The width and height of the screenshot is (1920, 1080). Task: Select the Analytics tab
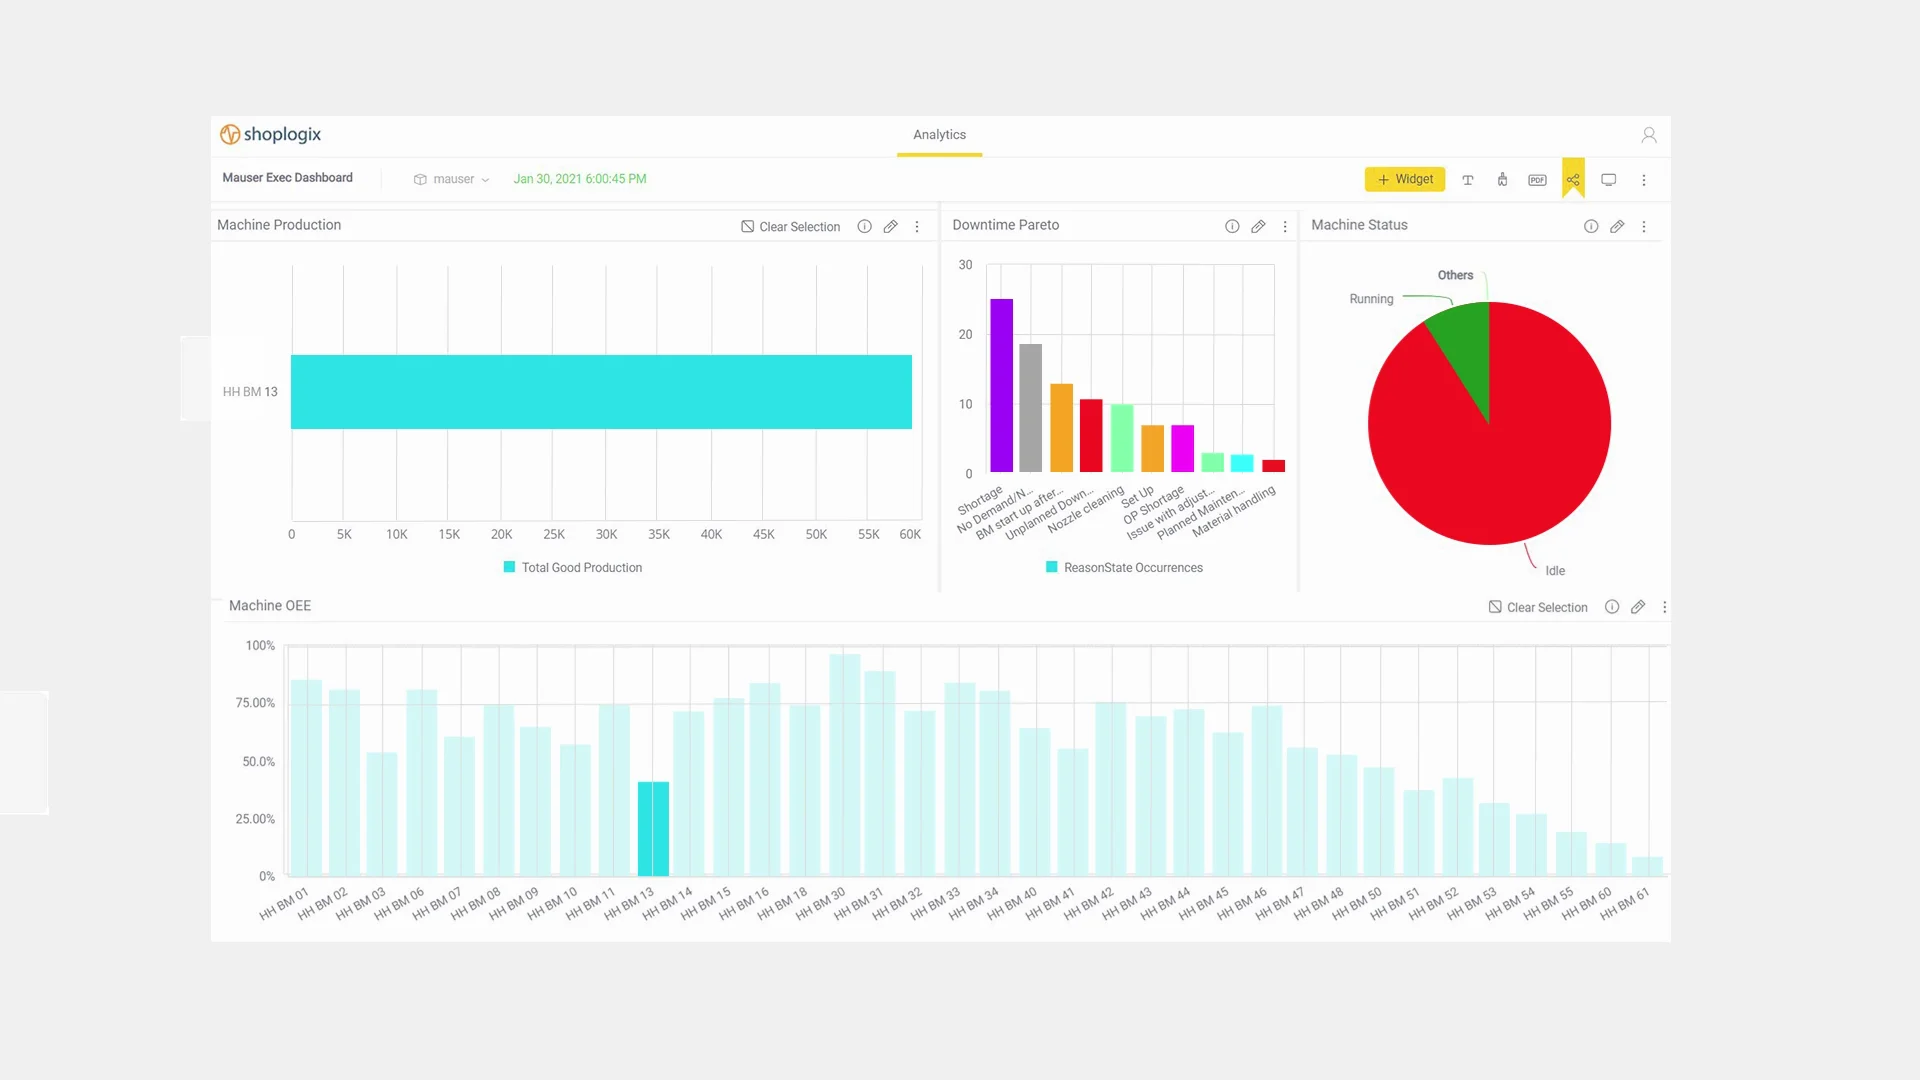939,135
